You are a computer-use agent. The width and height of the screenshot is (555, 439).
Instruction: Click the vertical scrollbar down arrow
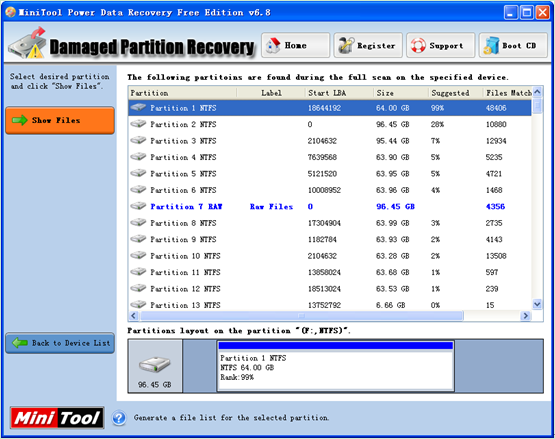pyautogui.click(x=537, y=304)
